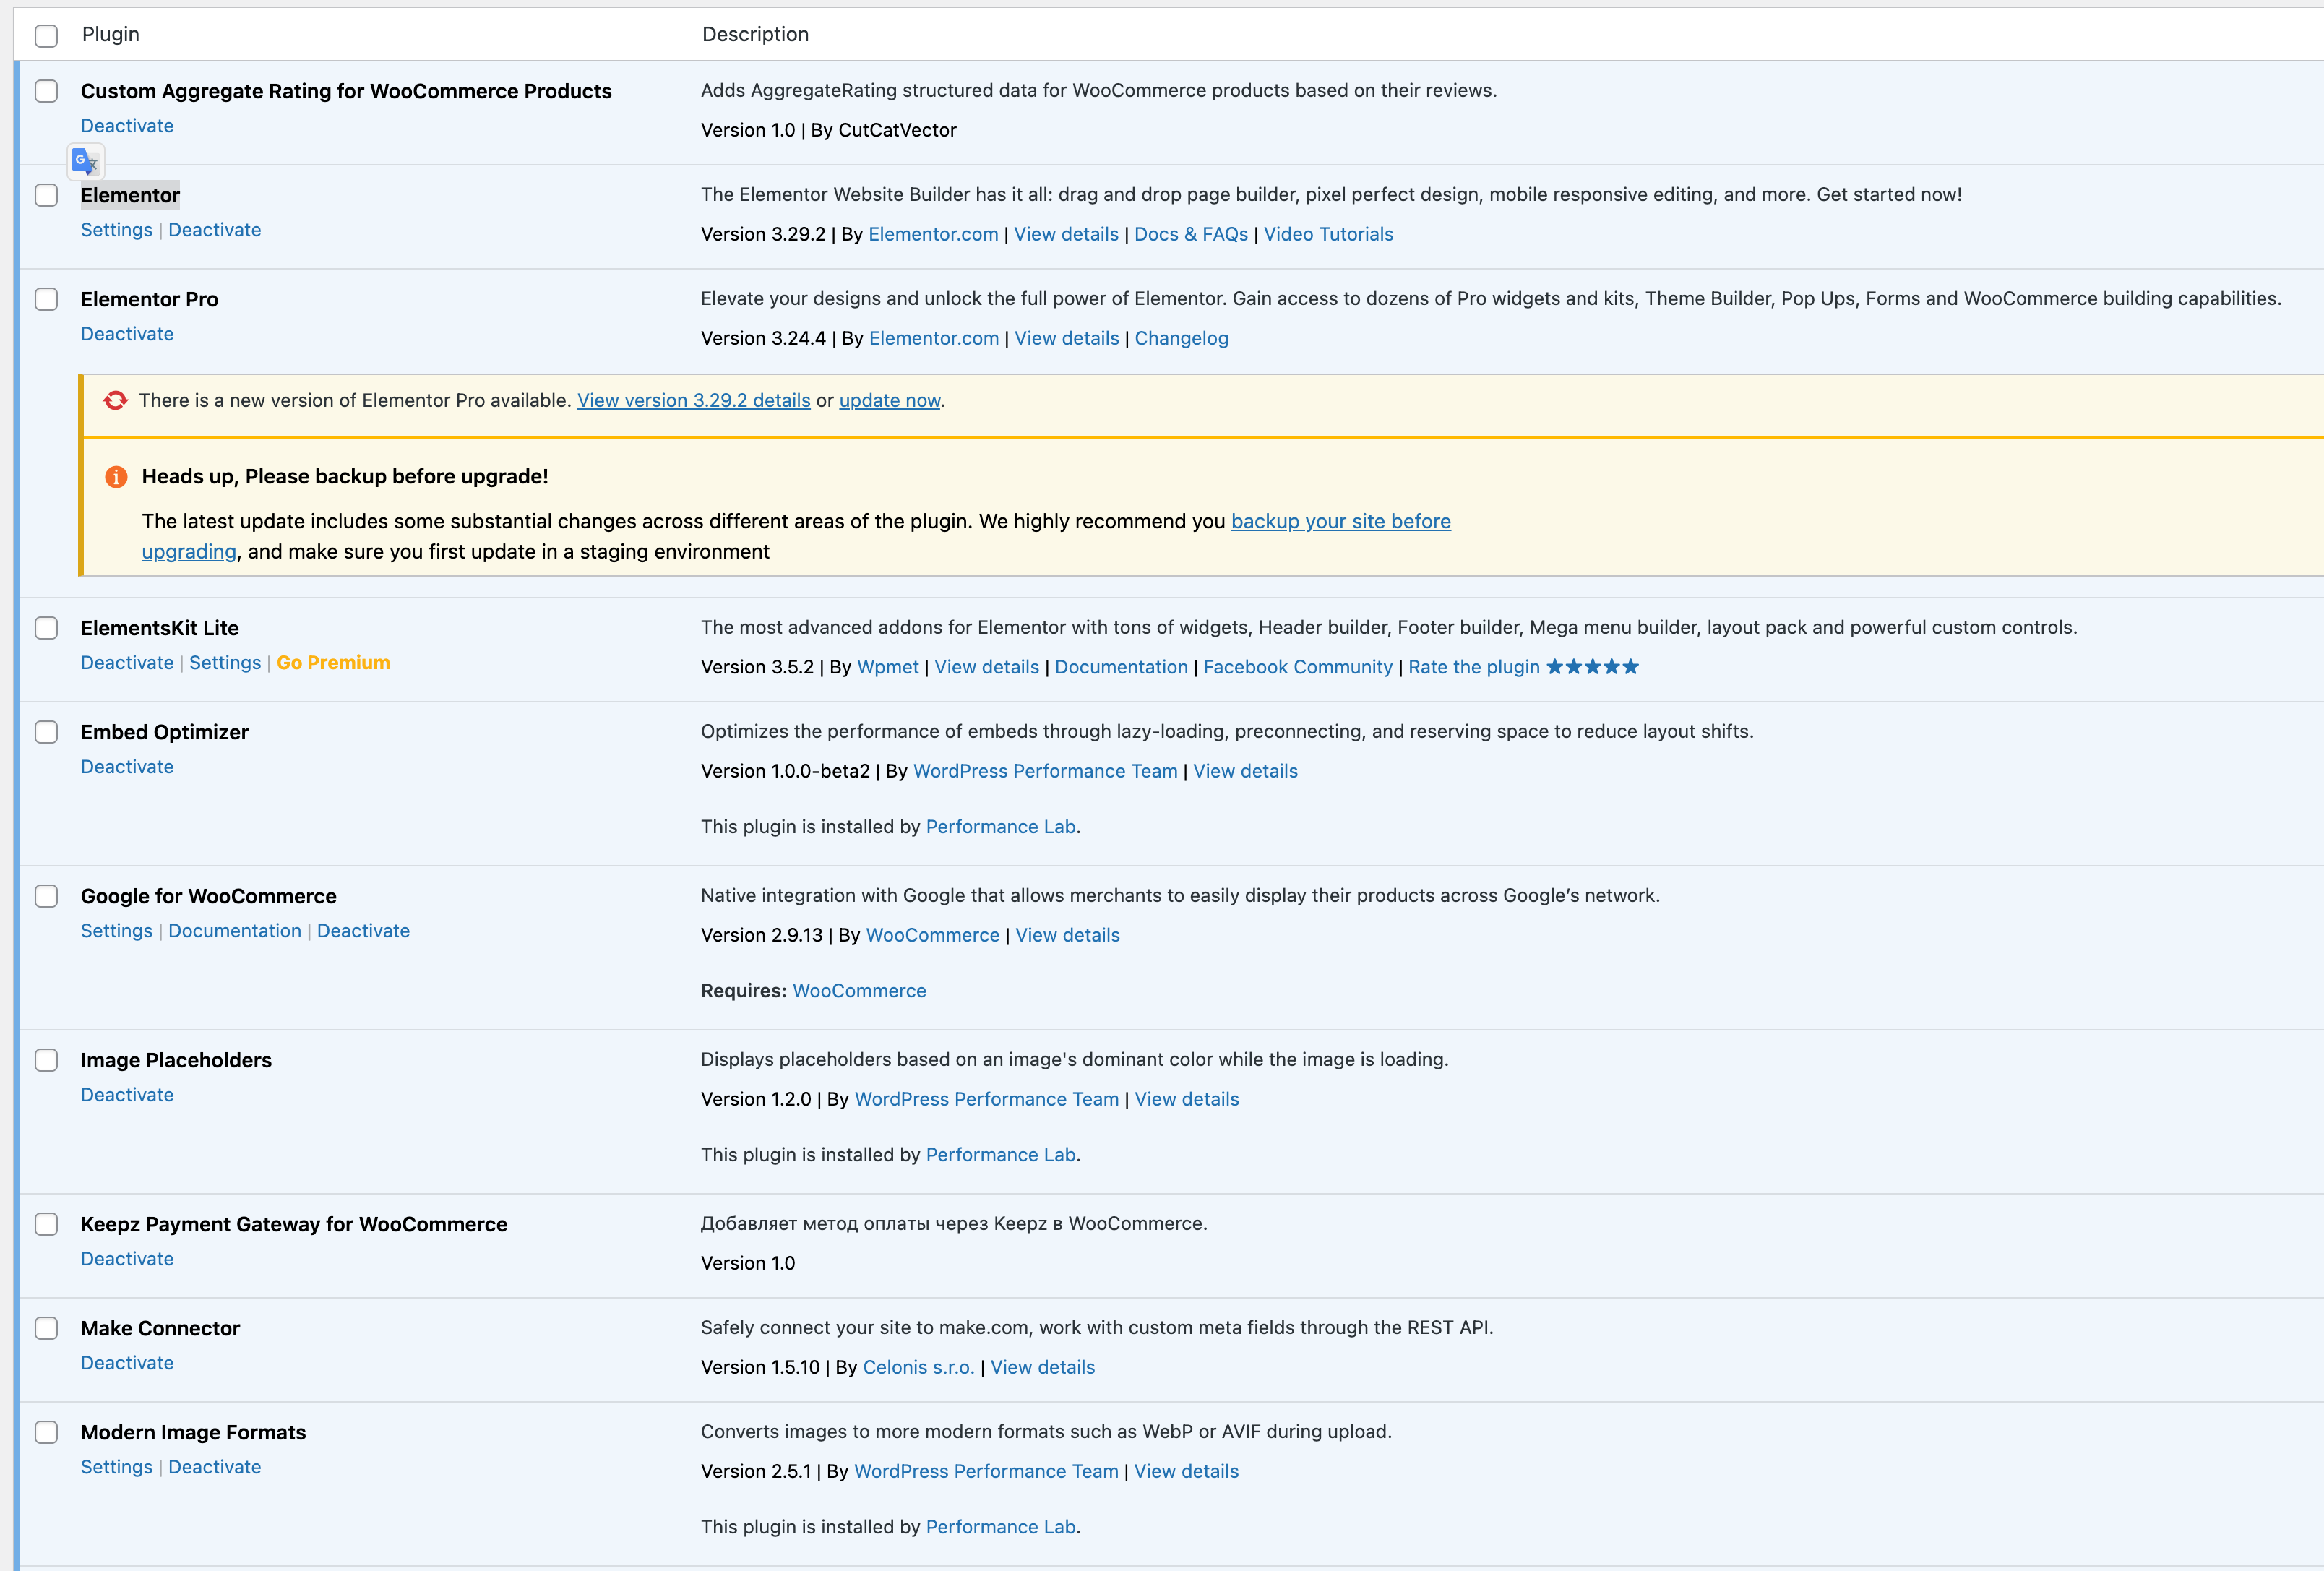
Task: Deactivate Elementor Pro
Action: click(x=127, y=334)
